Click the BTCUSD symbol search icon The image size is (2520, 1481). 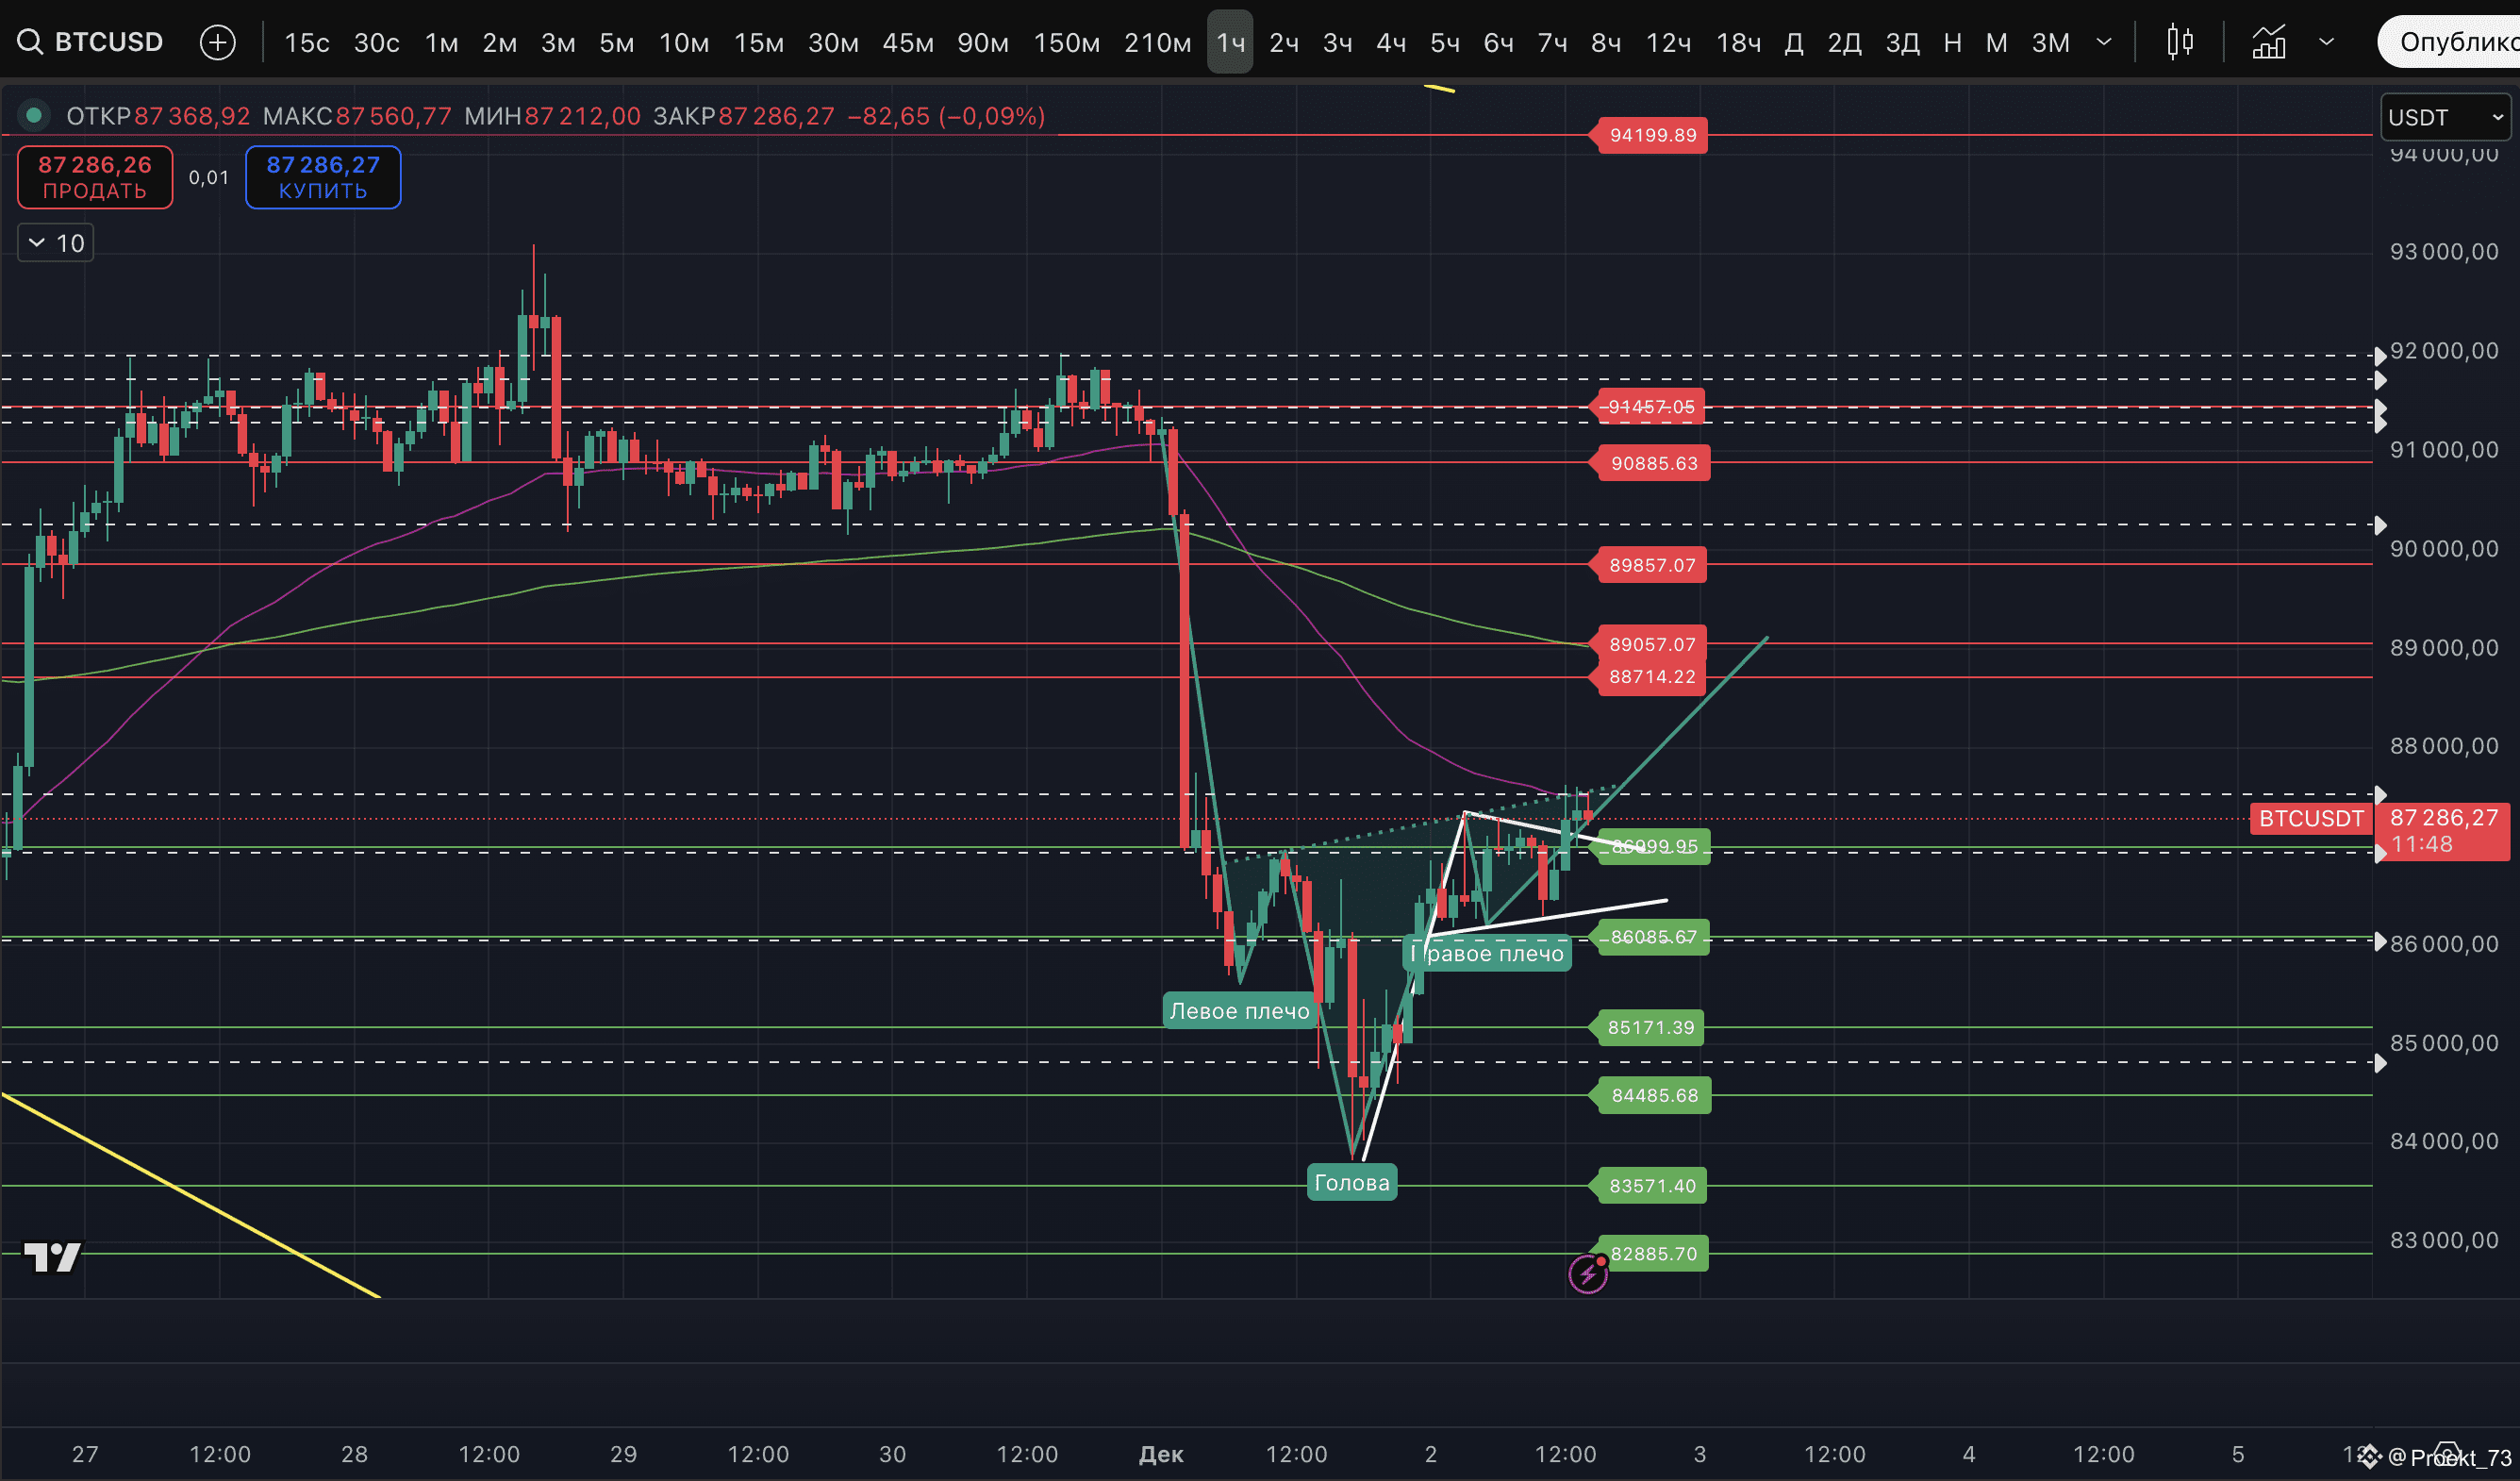point(30,42)
